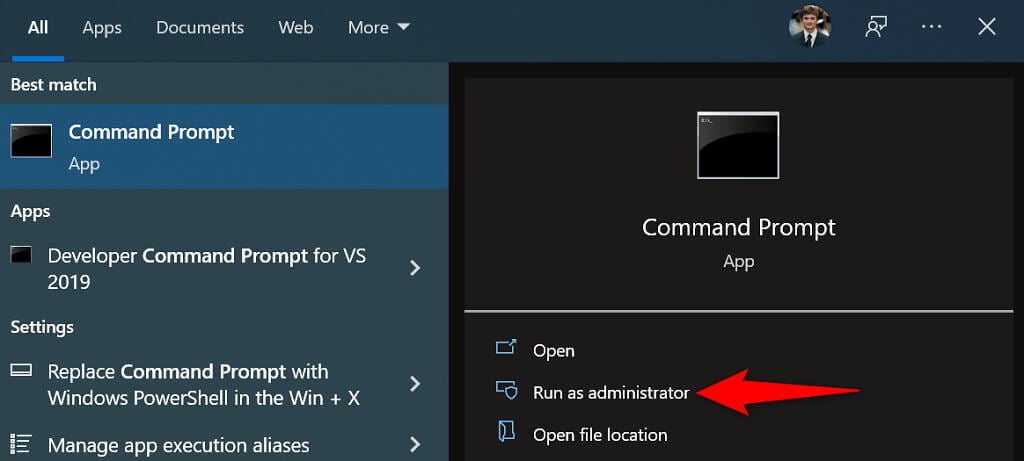Open the feedback icon in header
The width and height of the screenshot is (1024, 461).
point(876,27)
